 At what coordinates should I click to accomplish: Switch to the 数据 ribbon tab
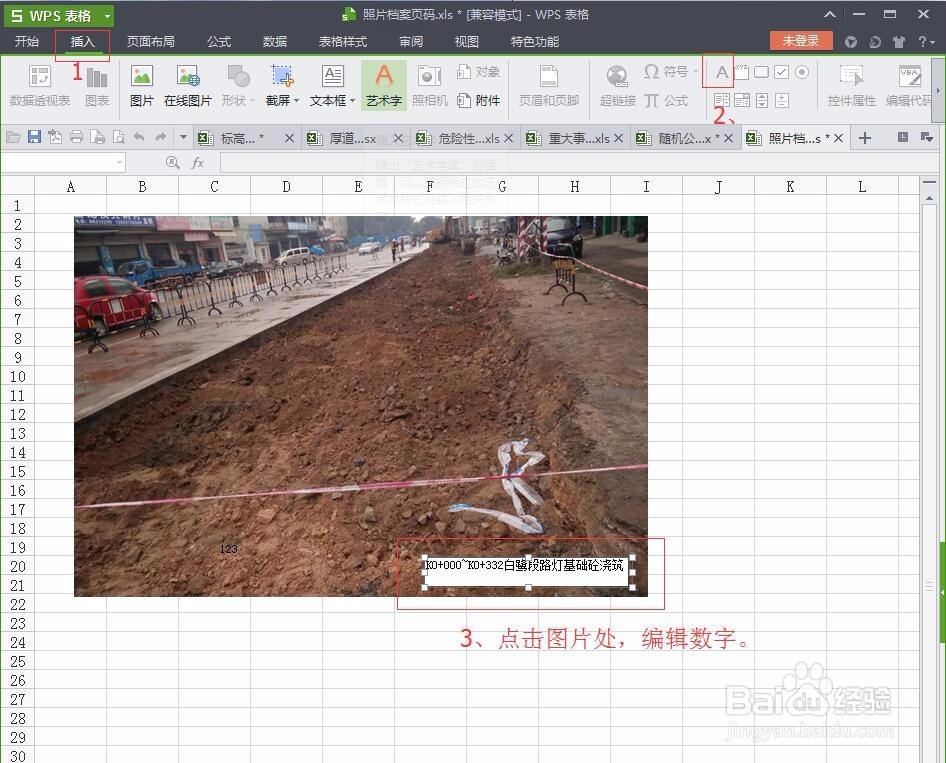[275, 41]
